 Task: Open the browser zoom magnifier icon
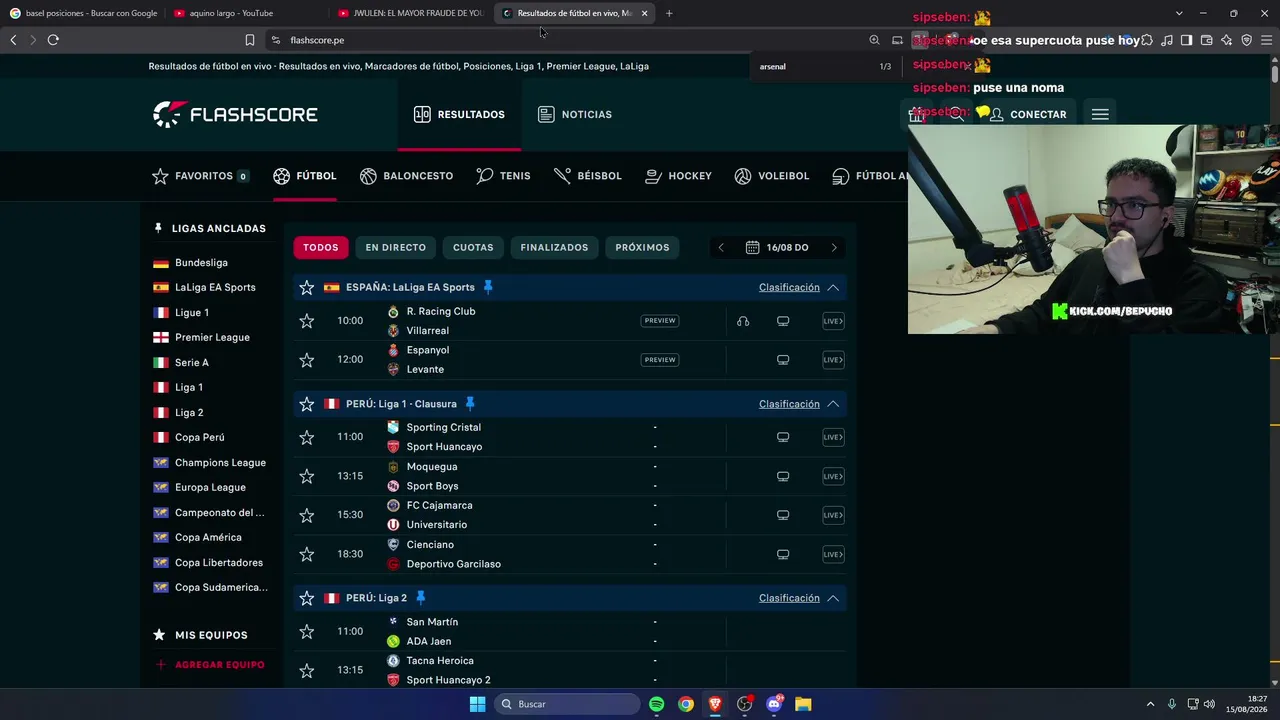874,40
